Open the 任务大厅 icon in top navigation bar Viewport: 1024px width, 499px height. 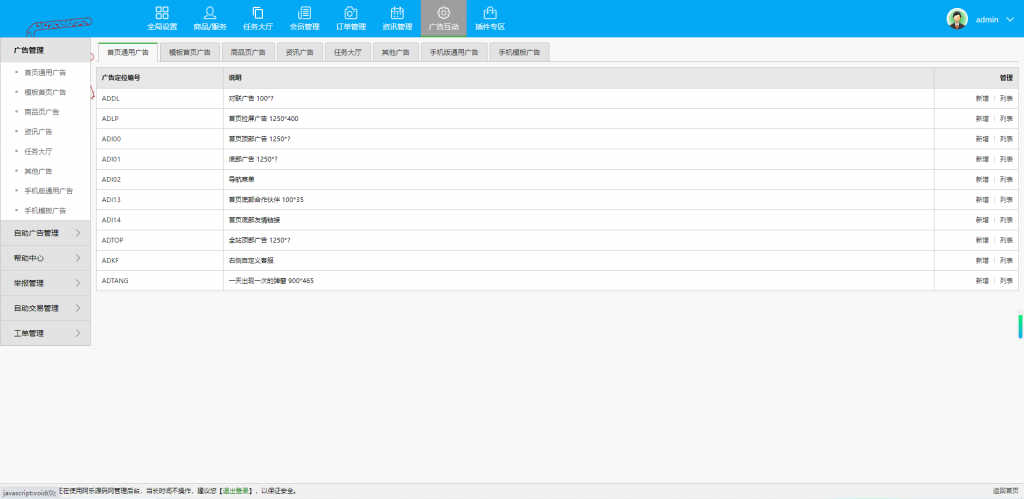pos(258,12)
